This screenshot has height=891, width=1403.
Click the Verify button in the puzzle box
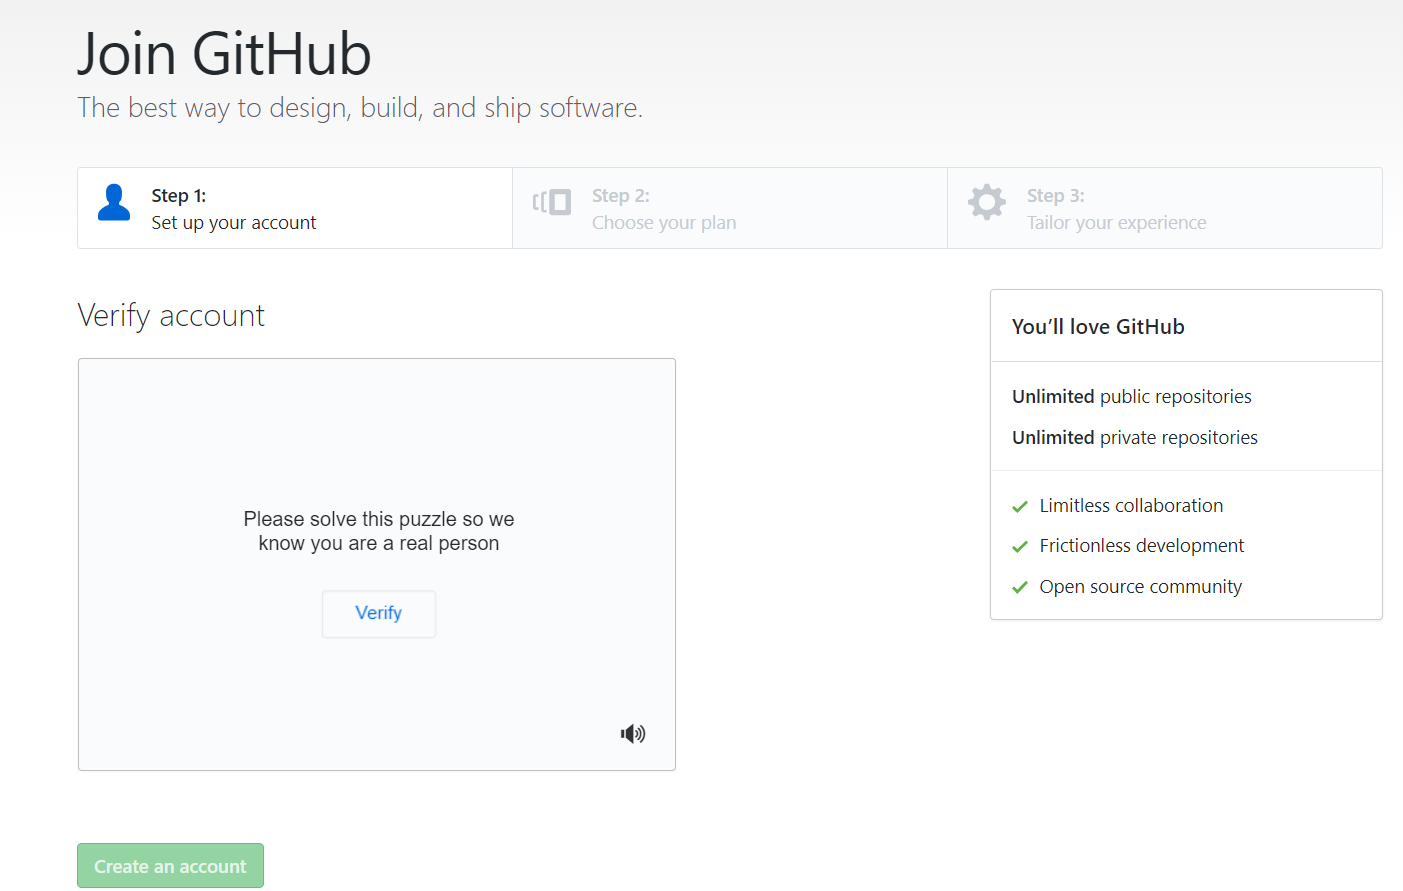point(379,613)
